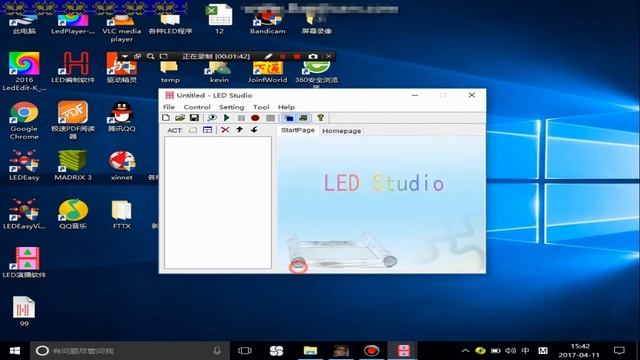
Task: Open the Action Center notification icon
Action: coord(619,351)
